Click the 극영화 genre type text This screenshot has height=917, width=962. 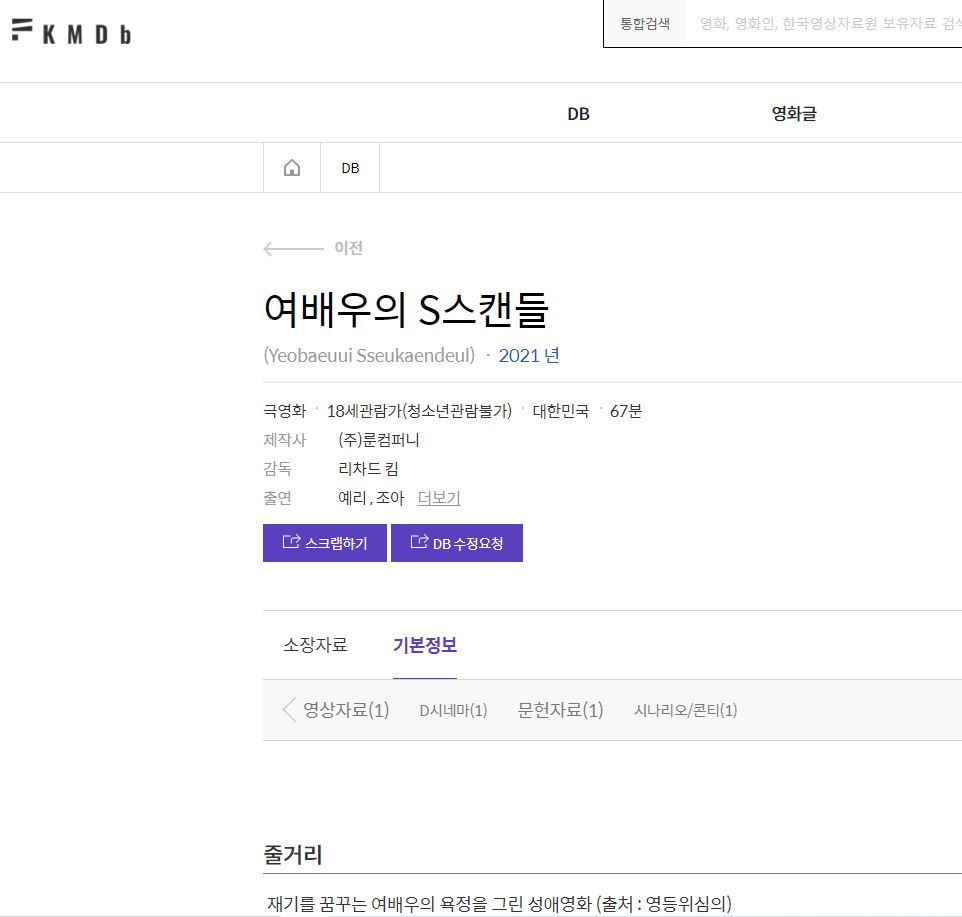click(285, 411)
